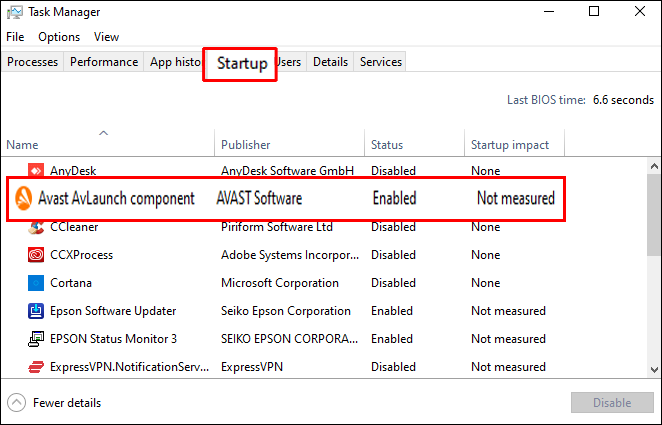The width and height of the screenshot is (662, 425).
Task: Sort by the Startup impact column
Action: [509, 145]
